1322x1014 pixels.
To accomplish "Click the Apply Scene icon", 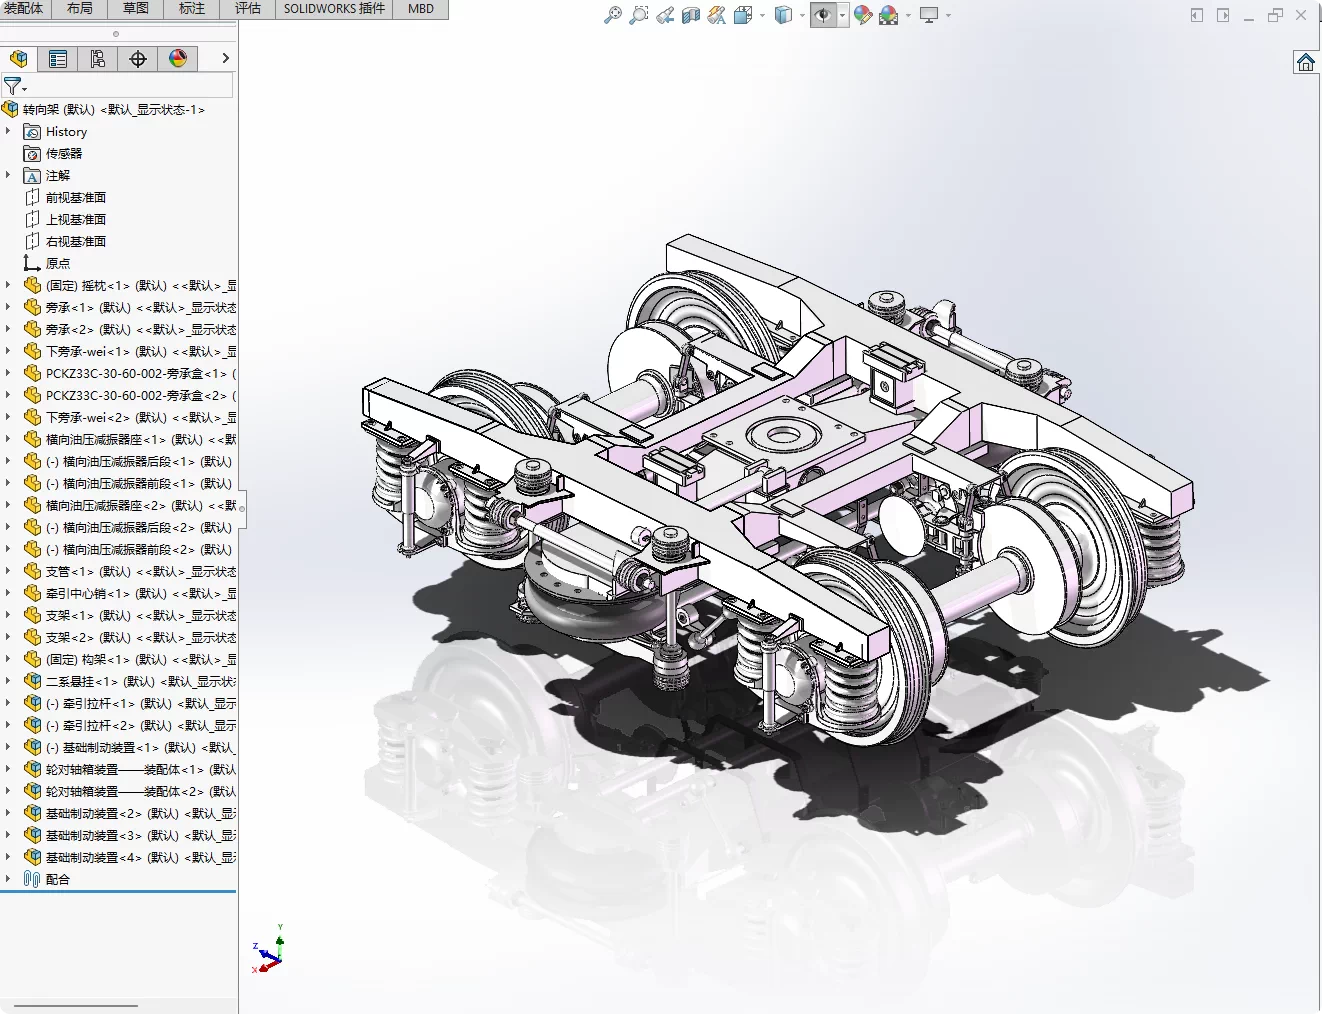I will pyautogui.click(x=889, y=15).
